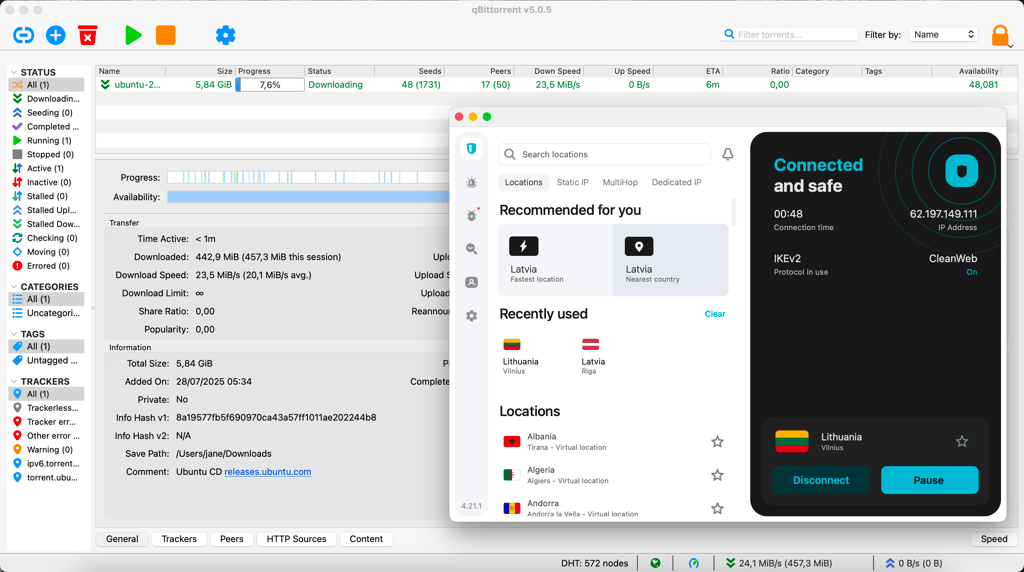
Task: Toggle alternative speed limits icon in status bar
Action: tap(694, 563)
